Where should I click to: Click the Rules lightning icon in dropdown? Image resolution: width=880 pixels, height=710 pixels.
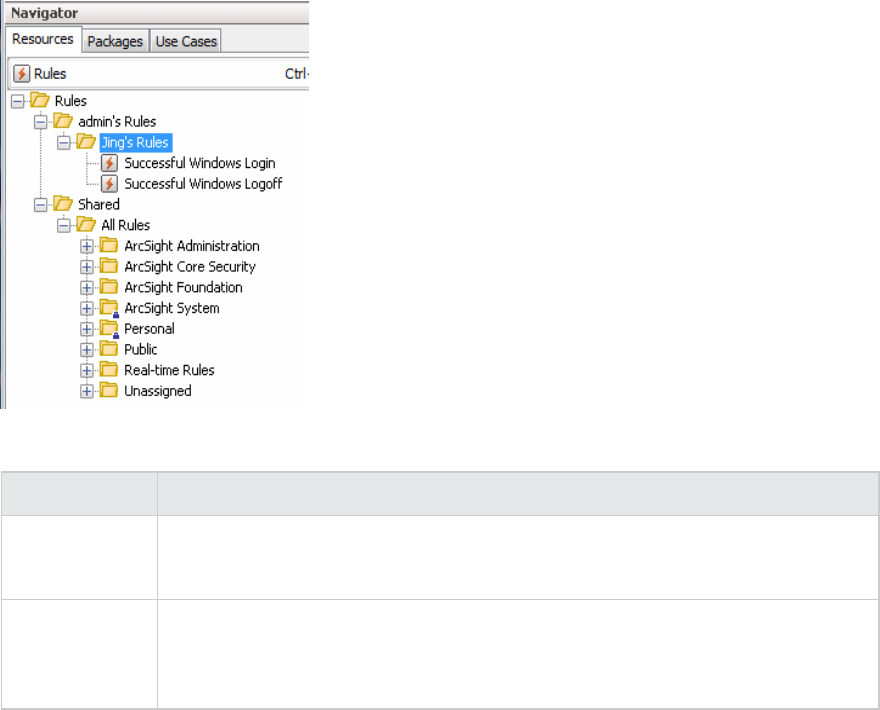pos(21,74)
